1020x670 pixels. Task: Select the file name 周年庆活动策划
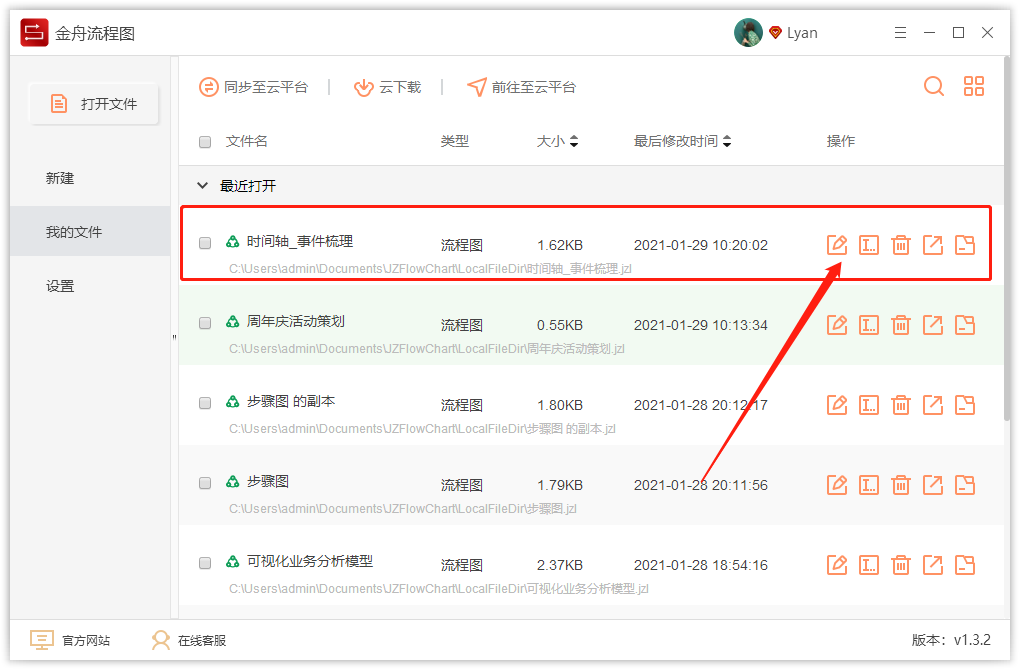coord(296,321)
